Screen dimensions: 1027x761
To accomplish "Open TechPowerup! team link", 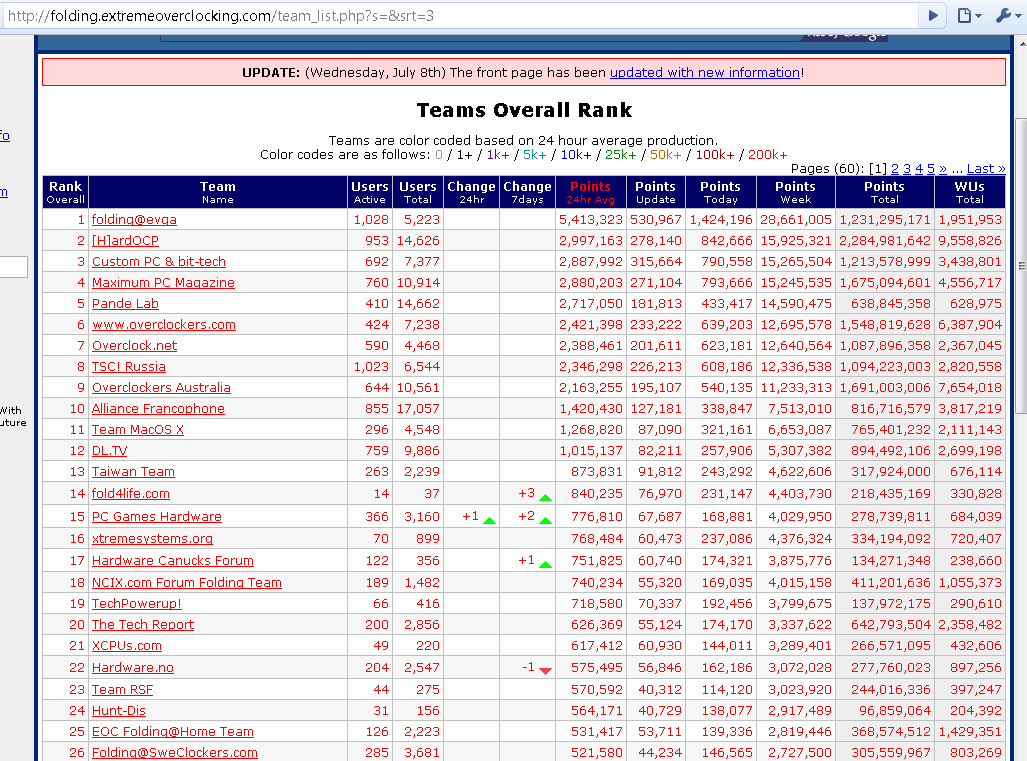I will pyautogui.click(x=136, y=604).
